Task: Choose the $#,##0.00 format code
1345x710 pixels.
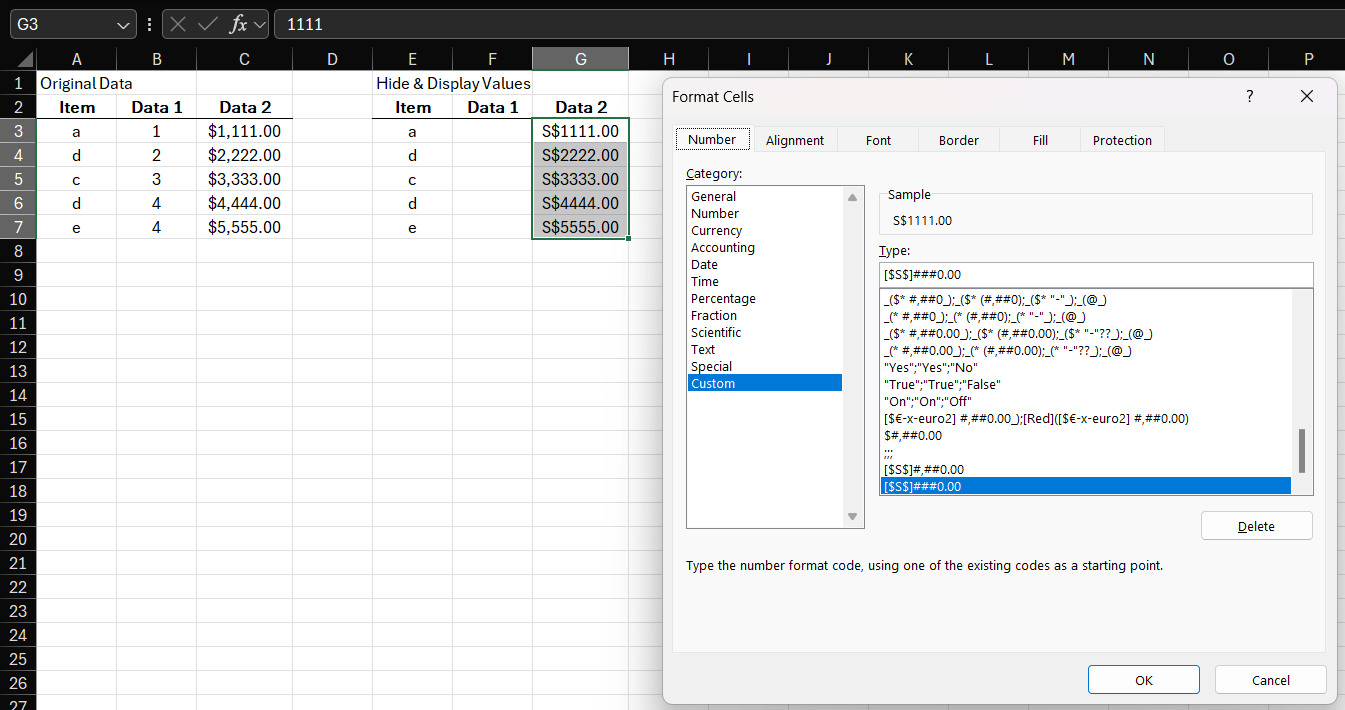Action: [x=1086, y=435]
